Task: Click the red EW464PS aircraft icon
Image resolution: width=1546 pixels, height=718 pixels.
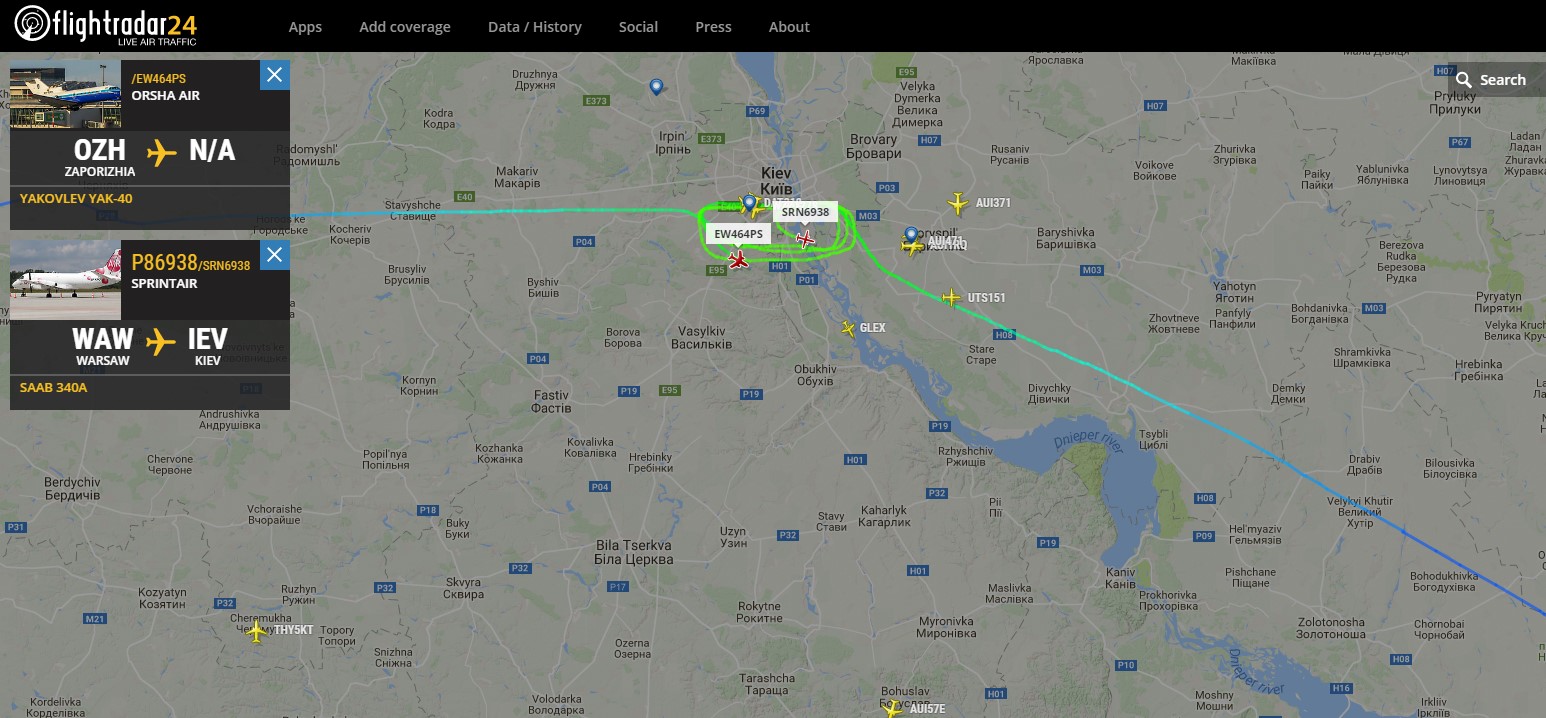Action: 738,260
